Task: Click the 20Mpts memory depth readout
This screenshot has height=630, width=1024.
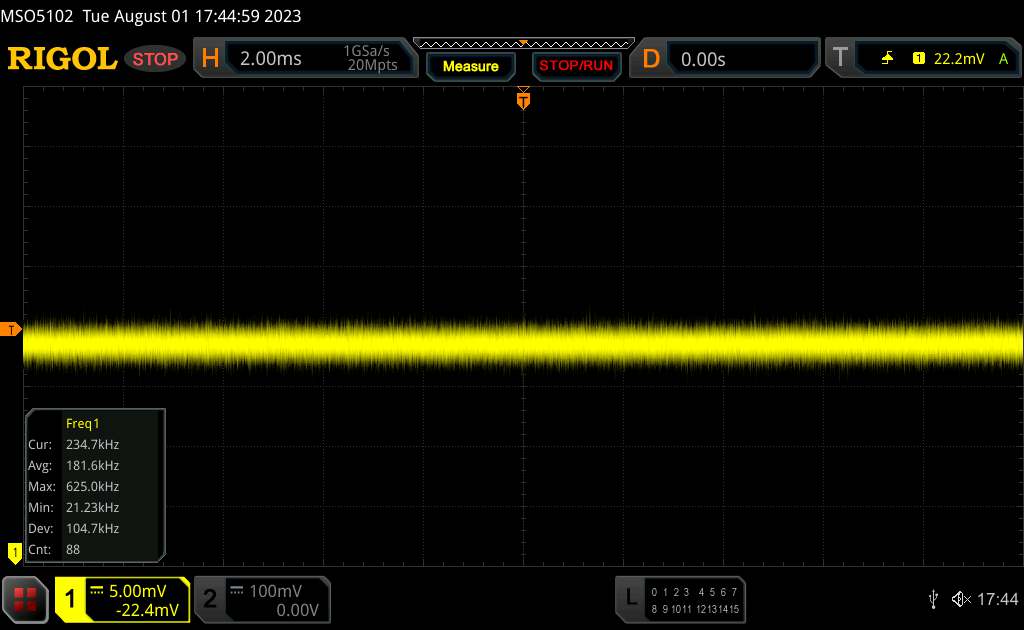Action: [x=372, y=65]
